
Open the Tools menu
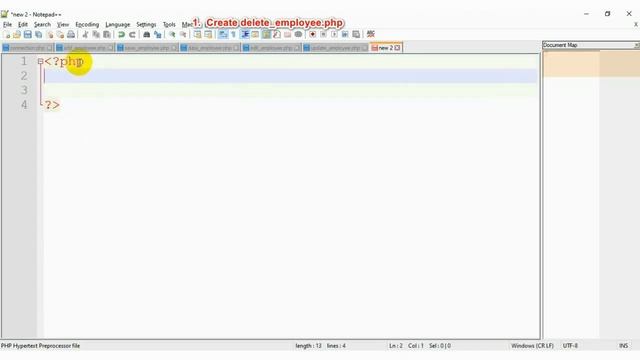(x=169, y=24)
